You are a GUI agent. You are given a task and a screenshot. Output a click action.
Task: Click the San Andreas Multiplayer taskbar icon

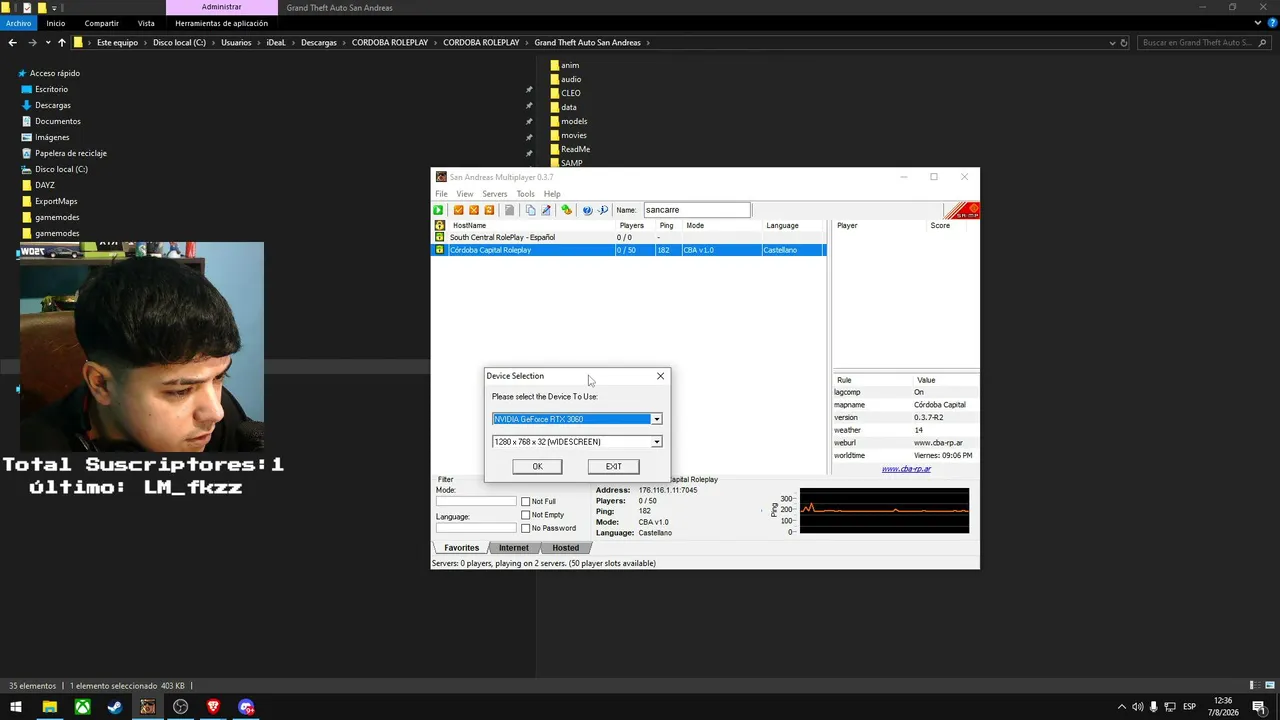pyautogui.click(x=148, y=707)
